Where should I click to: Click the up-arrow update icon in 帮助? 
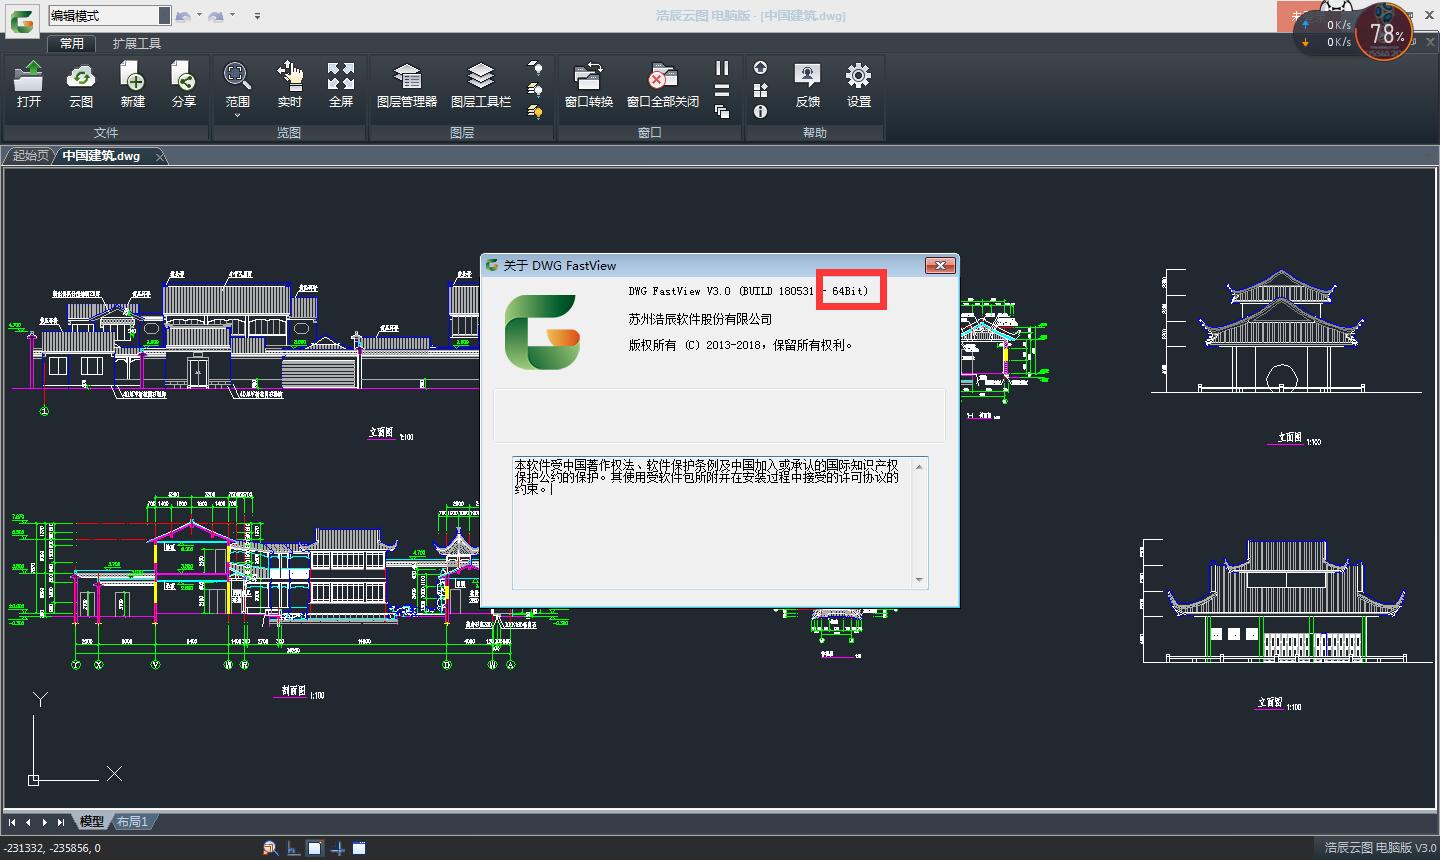click(x=760, y=68)
